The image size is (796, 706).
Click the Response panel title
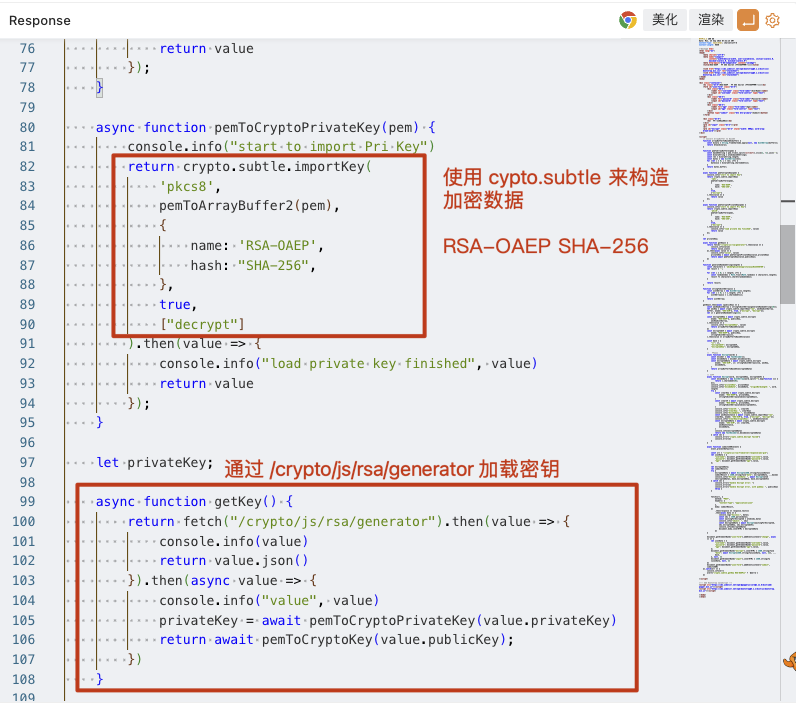click(40, 21)
